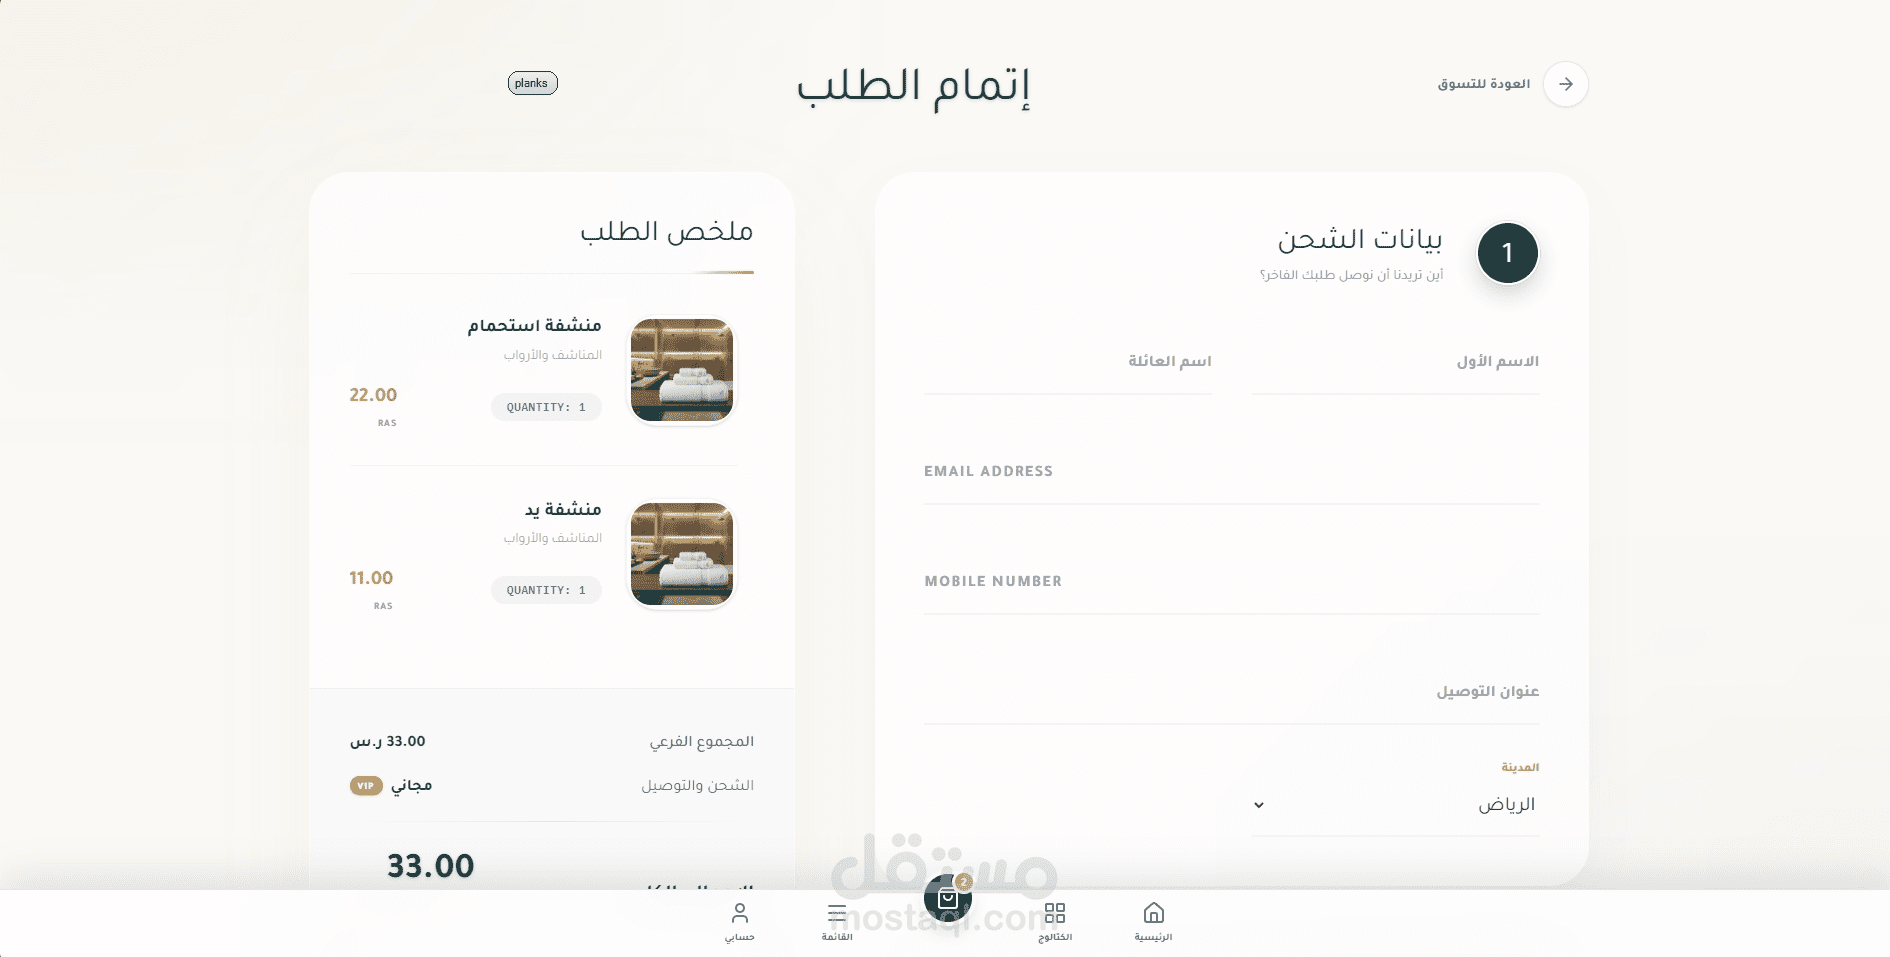The width and height of the screenshot is (1890, 957).
Task: Click the بيانات الشحن section heading
Action: (x=1360, y=240)
